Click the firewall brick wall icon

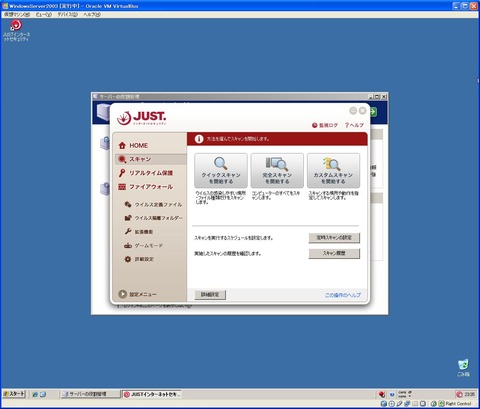(122, 187)
